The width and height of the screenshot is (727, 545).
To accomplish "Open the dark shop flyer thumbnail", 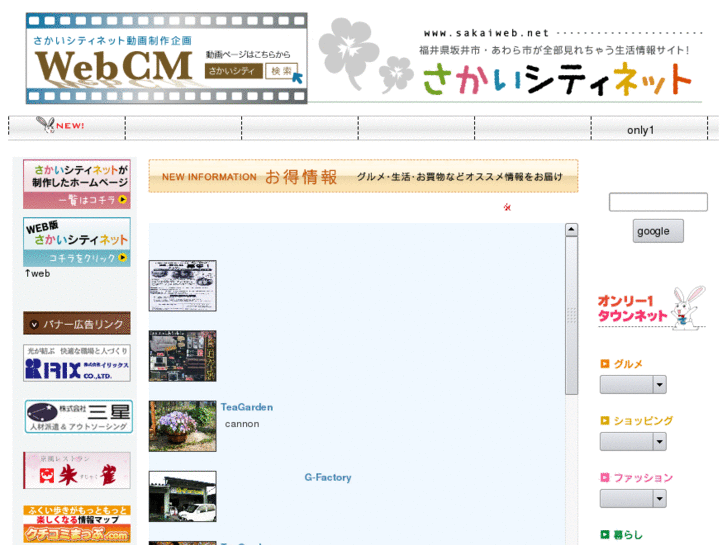I will click(183, 356).
